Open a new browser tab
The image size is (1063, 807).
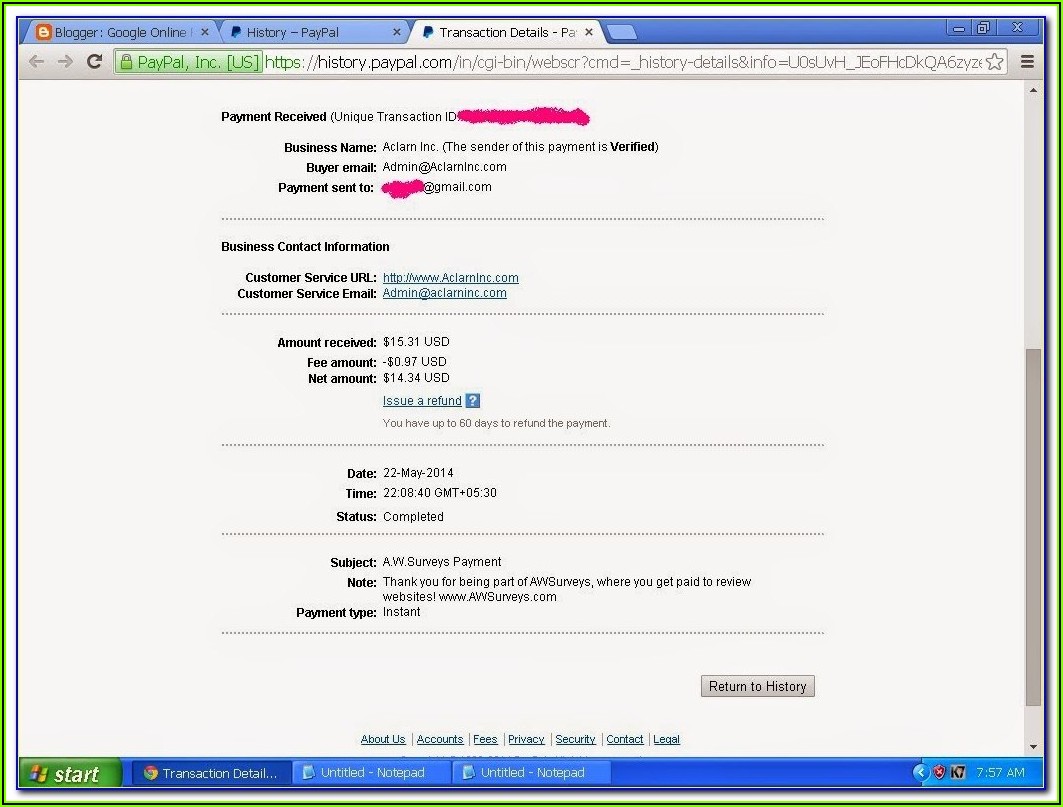click(621, 32)
